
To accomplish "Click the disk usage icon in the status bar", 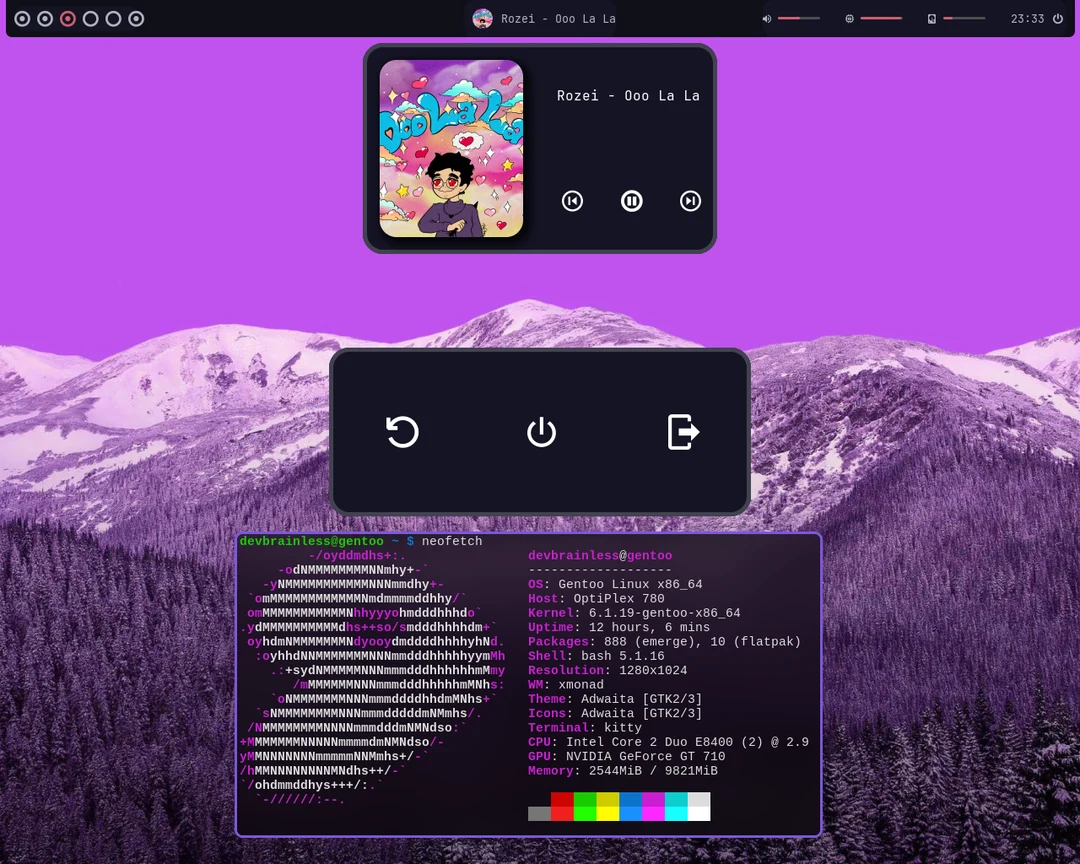I will pos(930,18).
